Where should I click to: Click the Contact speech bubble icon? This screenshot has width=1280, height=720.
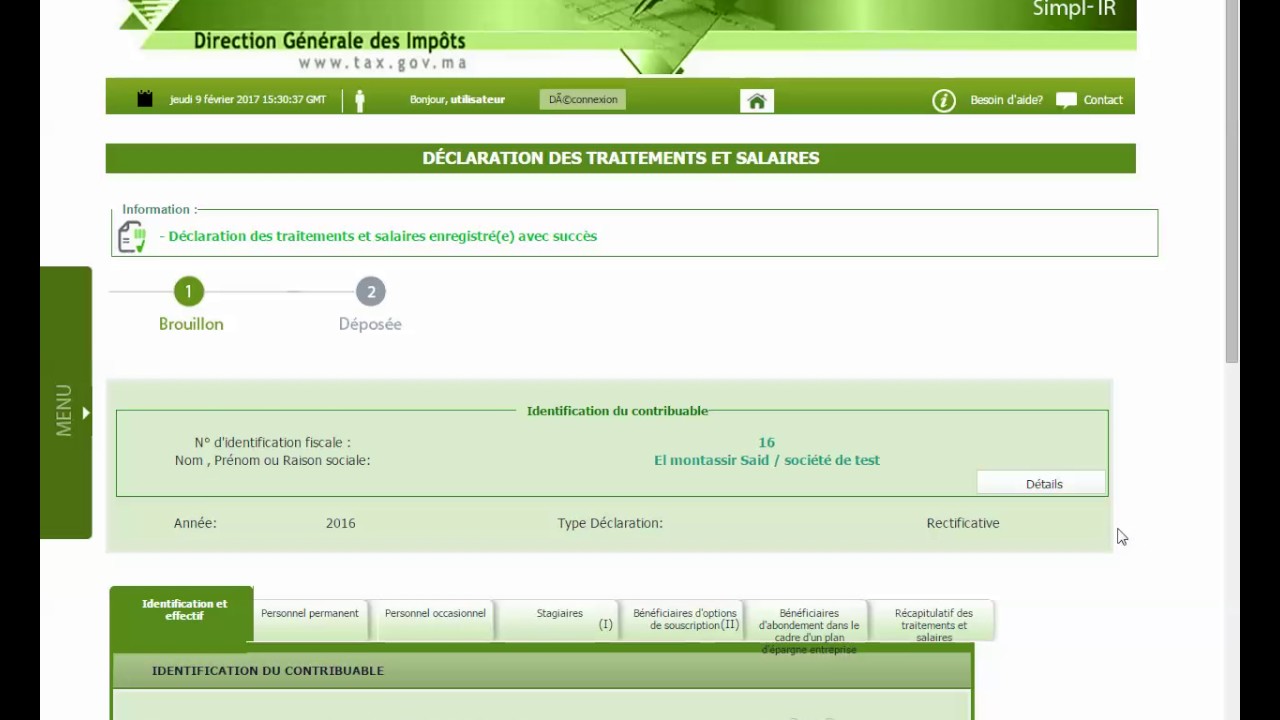(x=1066, y=100)
